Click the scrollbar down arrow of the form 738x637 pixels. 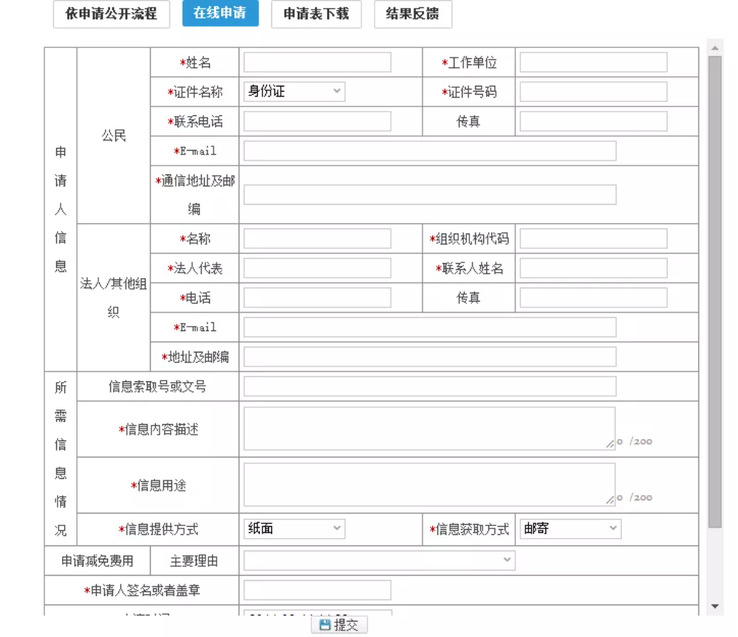(x=715, y=606)
